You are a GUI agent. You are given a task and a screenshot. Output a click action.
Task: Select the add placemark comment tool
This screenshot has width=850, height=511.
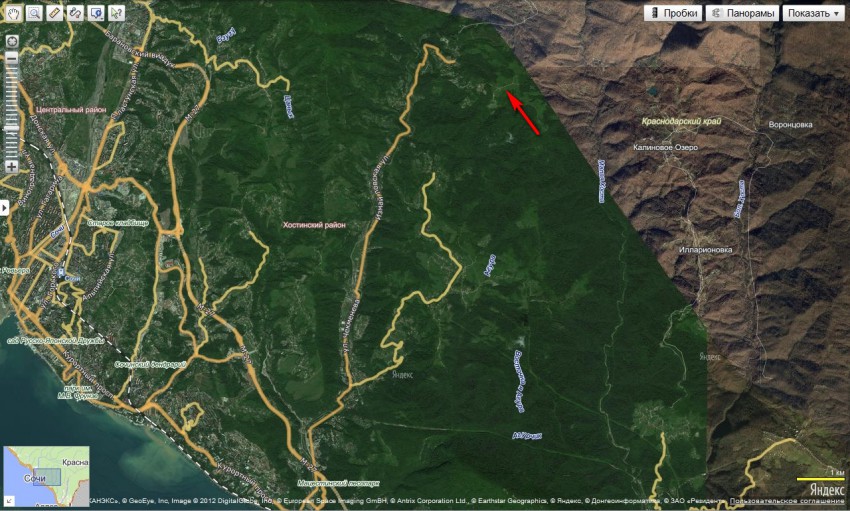96,13
